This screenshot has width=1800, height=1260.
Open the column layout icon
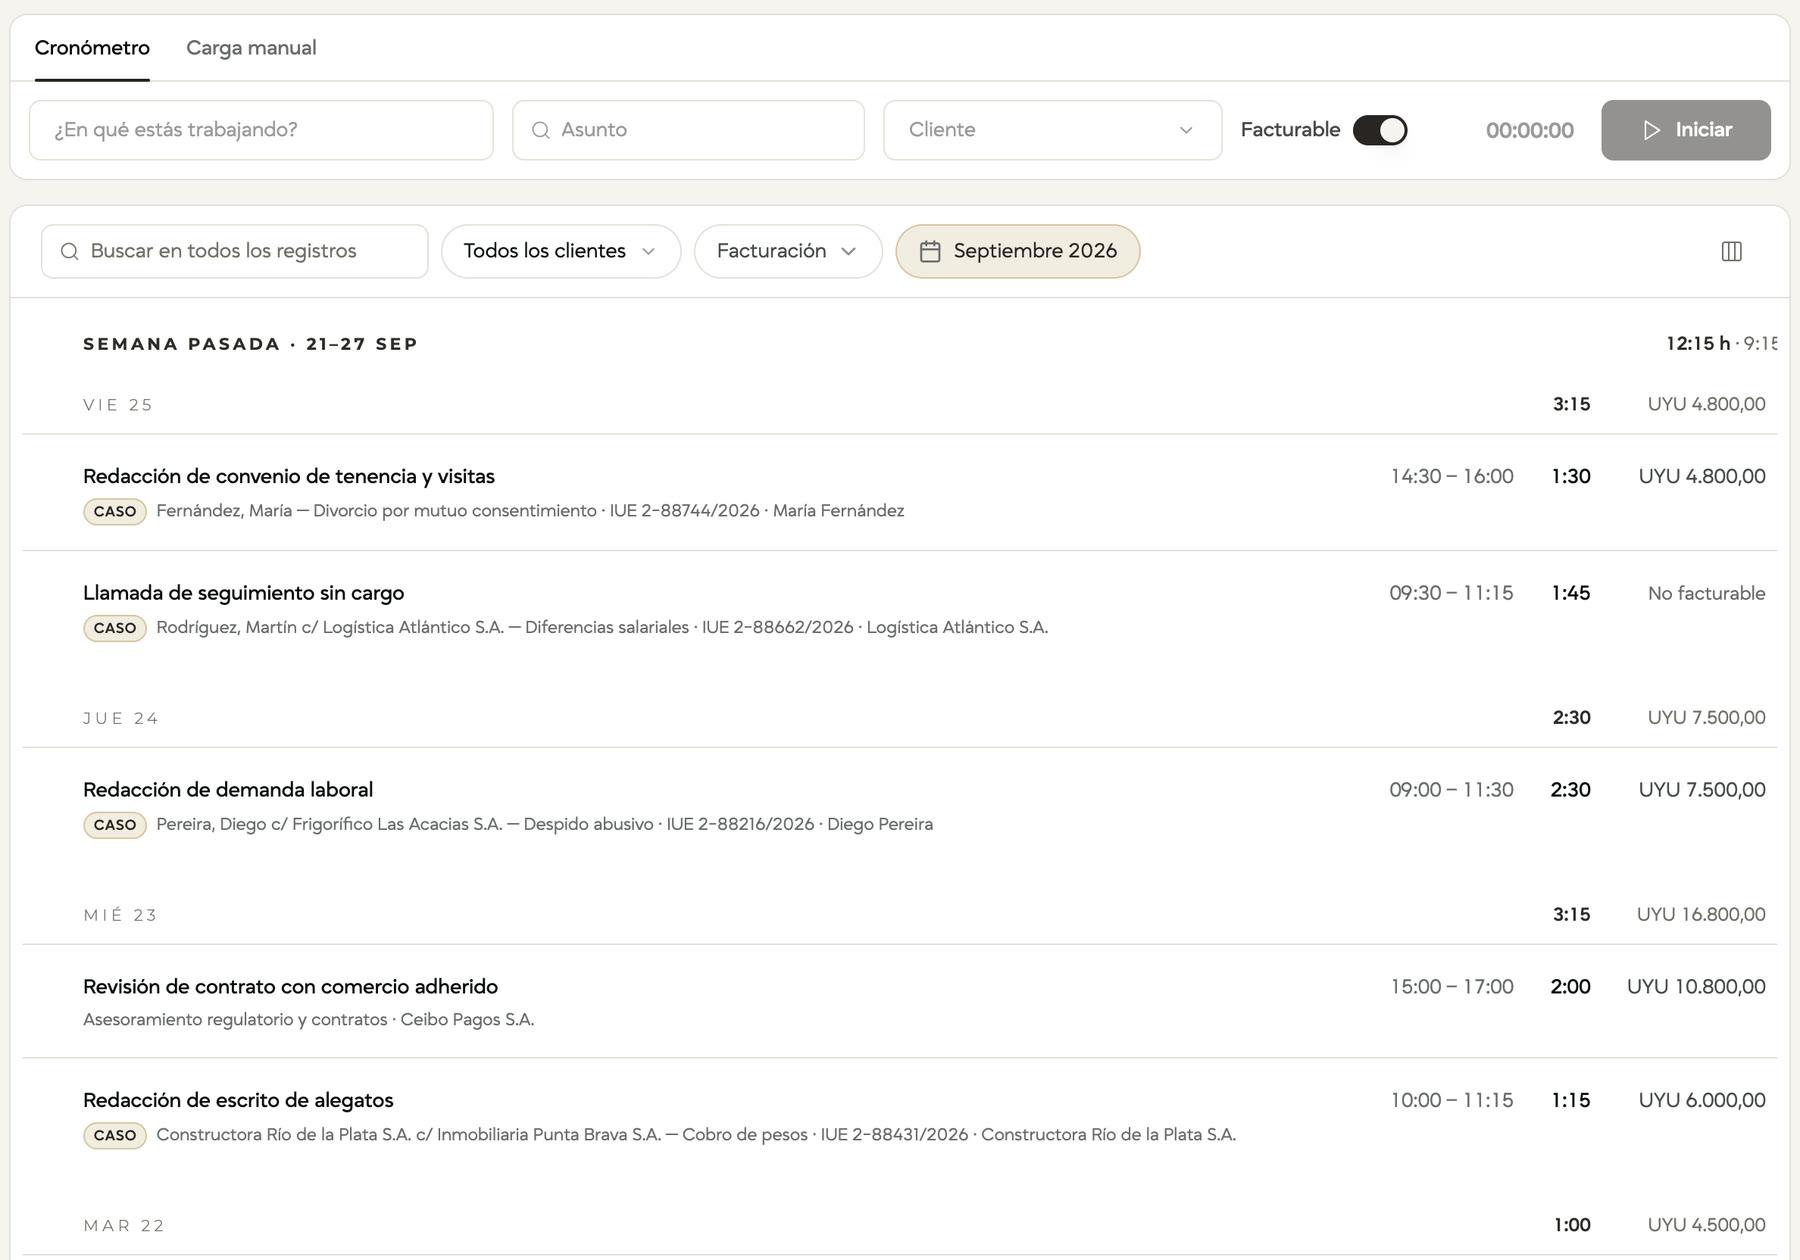(x=1731, y=251)
